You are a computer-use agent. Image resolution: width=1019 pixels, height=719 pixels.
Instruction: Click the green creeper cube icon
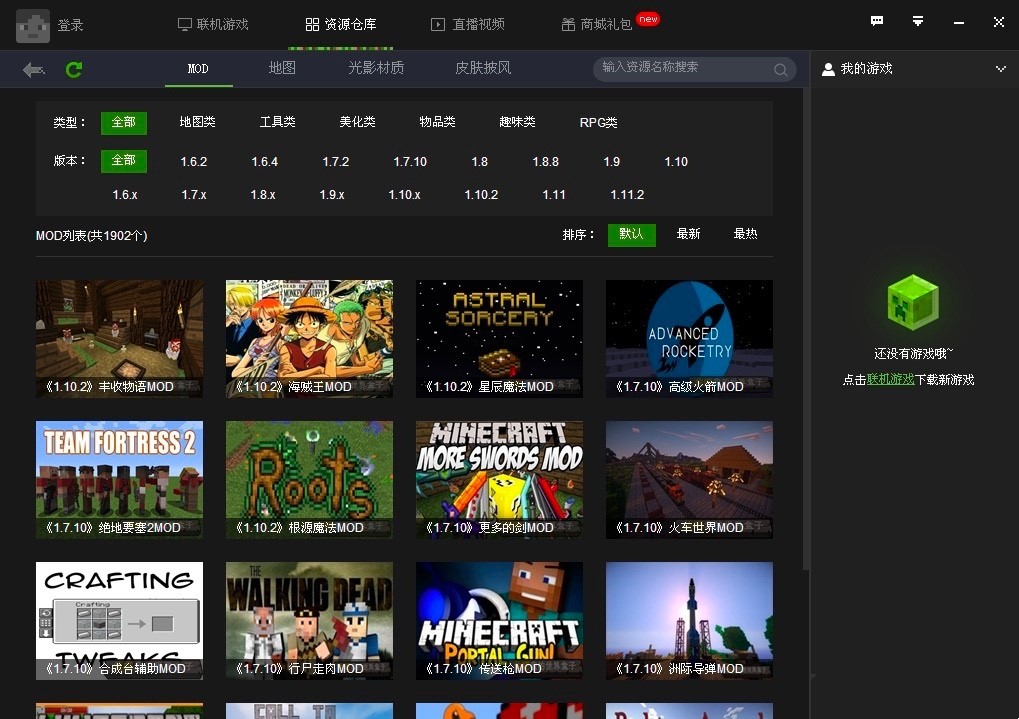913,302
